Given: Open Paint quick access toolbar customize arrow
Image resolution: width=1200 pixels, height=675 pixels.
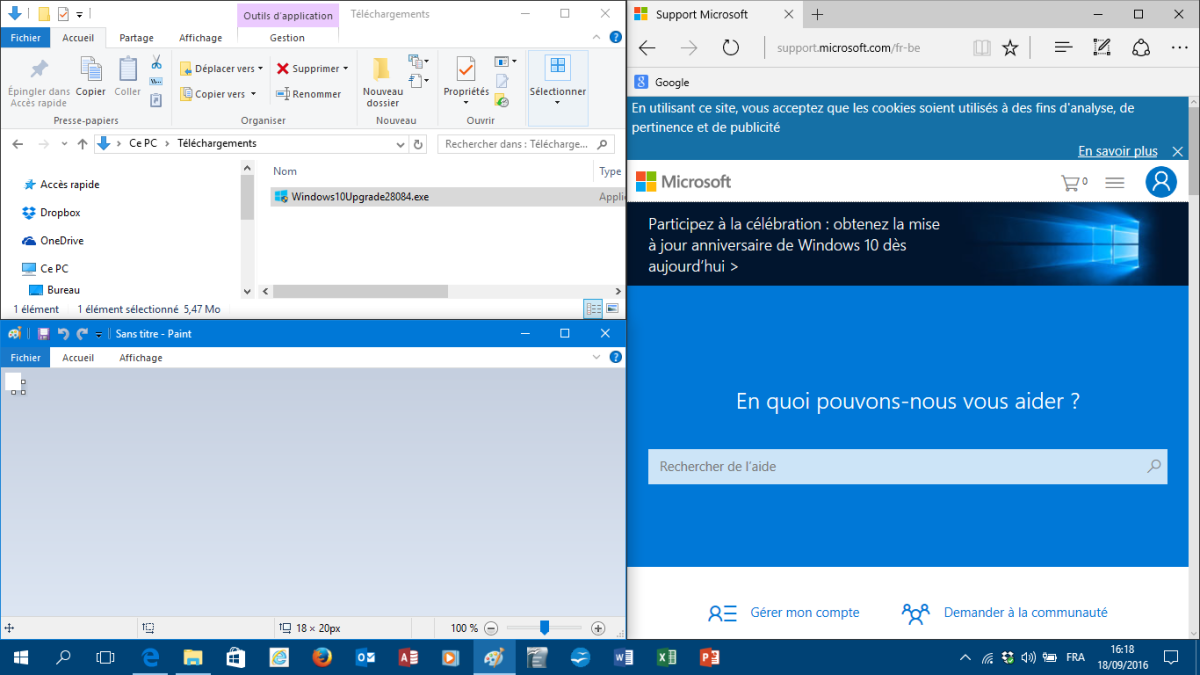Looking at the screenshot, I should 98,334.
